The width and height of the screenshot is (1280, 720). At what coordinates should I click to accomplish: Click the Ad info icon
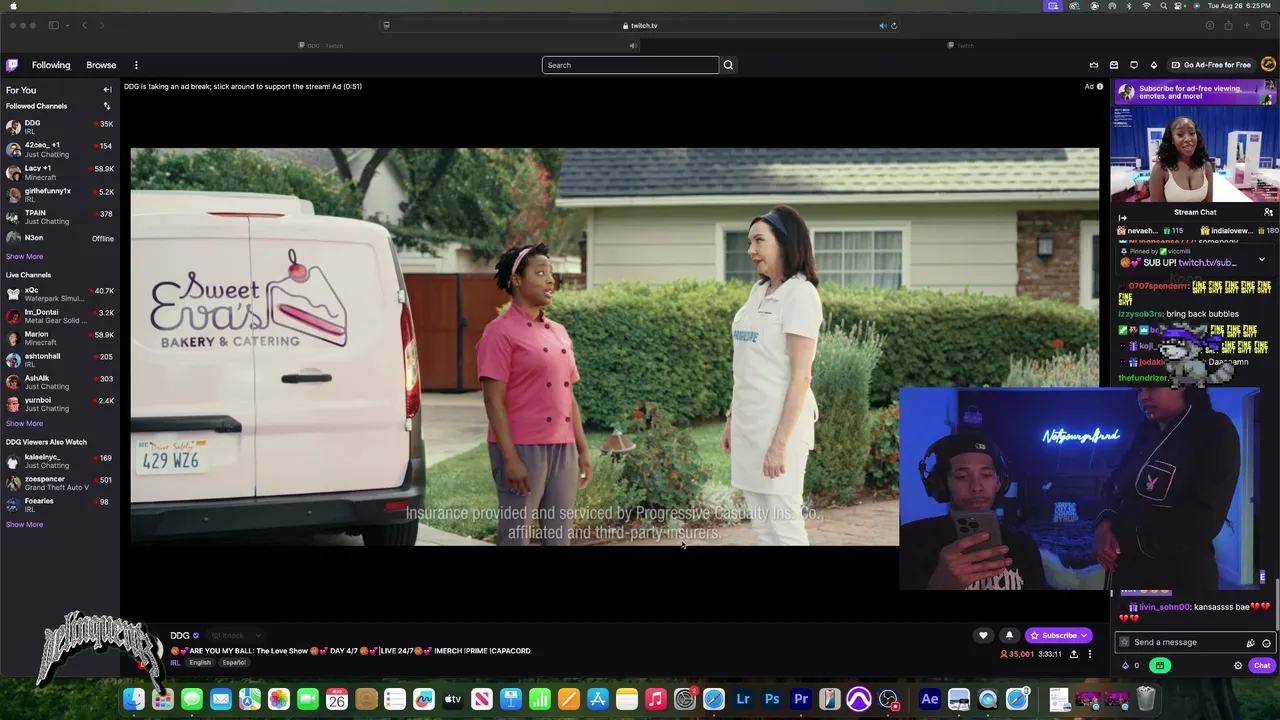1100,86
